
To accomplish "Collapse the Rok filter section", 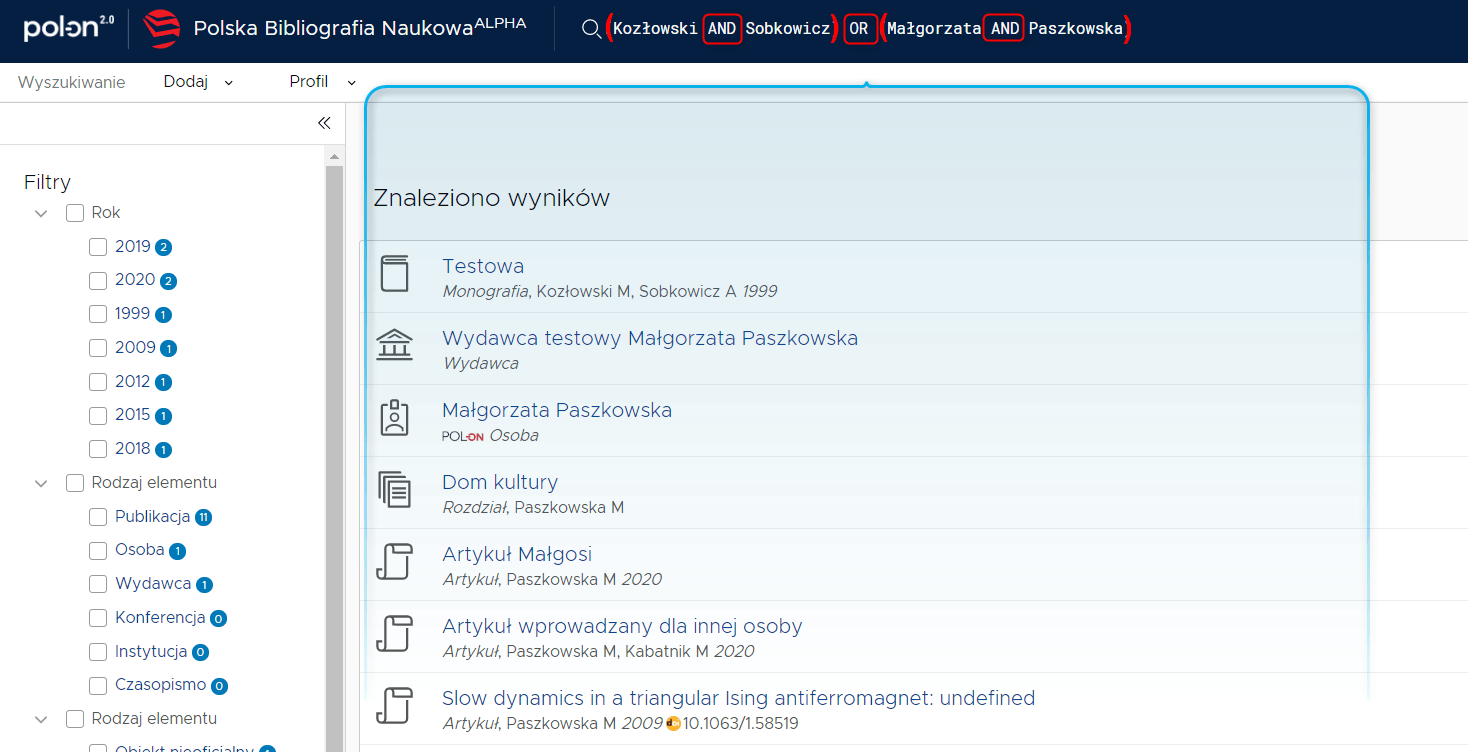I will click(x=41, y=213).
